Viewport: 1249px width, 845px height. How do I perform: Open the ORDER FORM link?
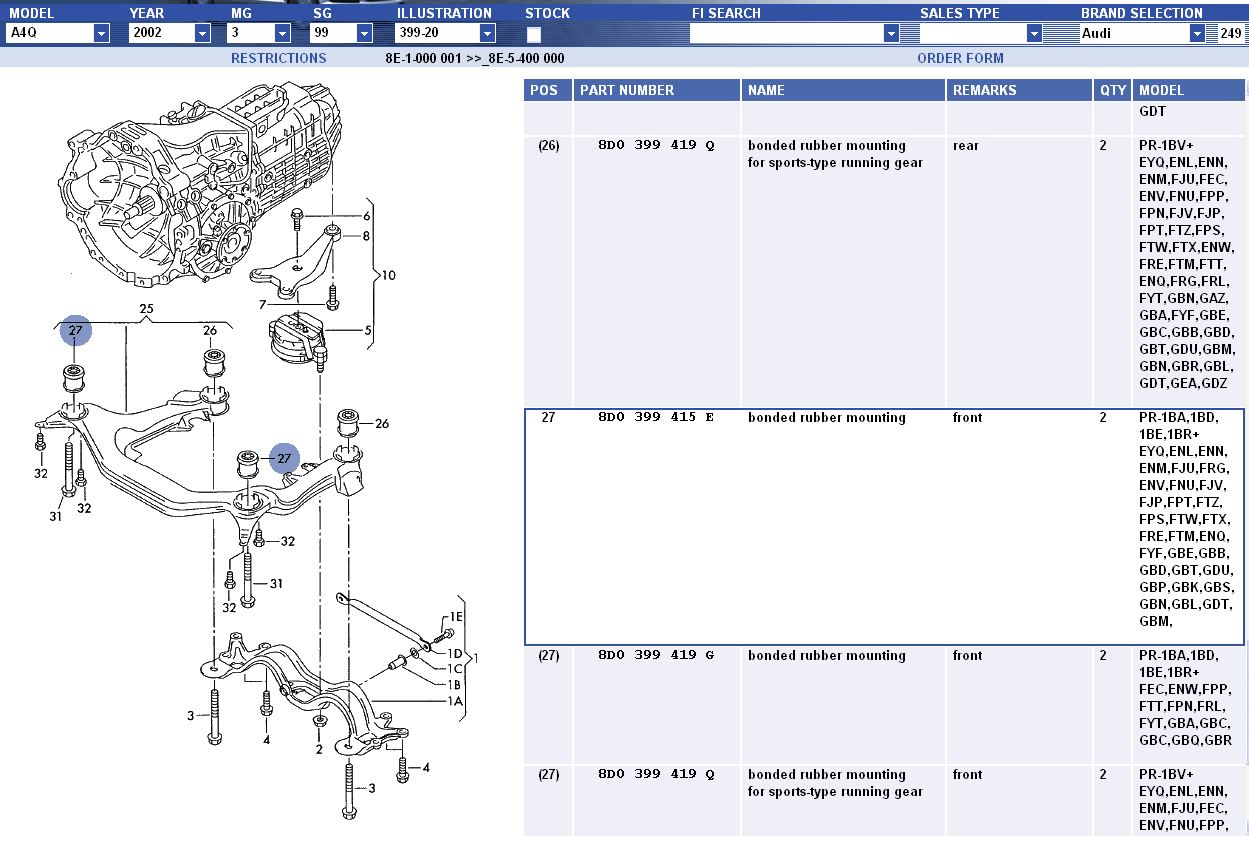tap(960, 58)
